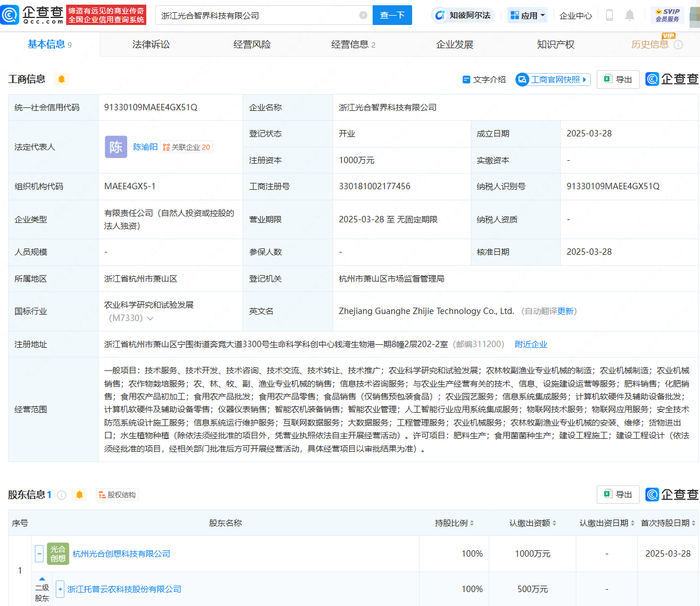Click the 光合创想 shareholder logo

pyautogui.click(x=58, y=554)
